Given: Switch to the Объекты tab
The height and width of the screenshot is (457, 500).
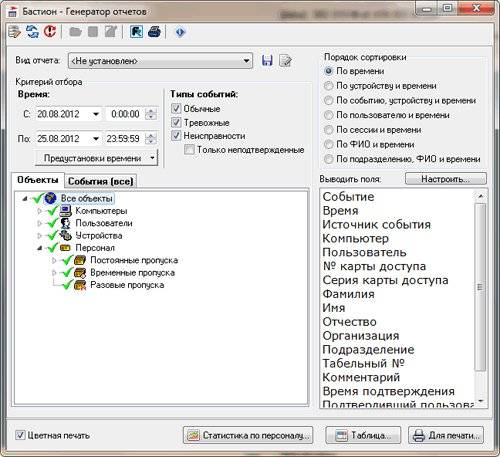Looking at the screenshot, I should click(37, 180).
